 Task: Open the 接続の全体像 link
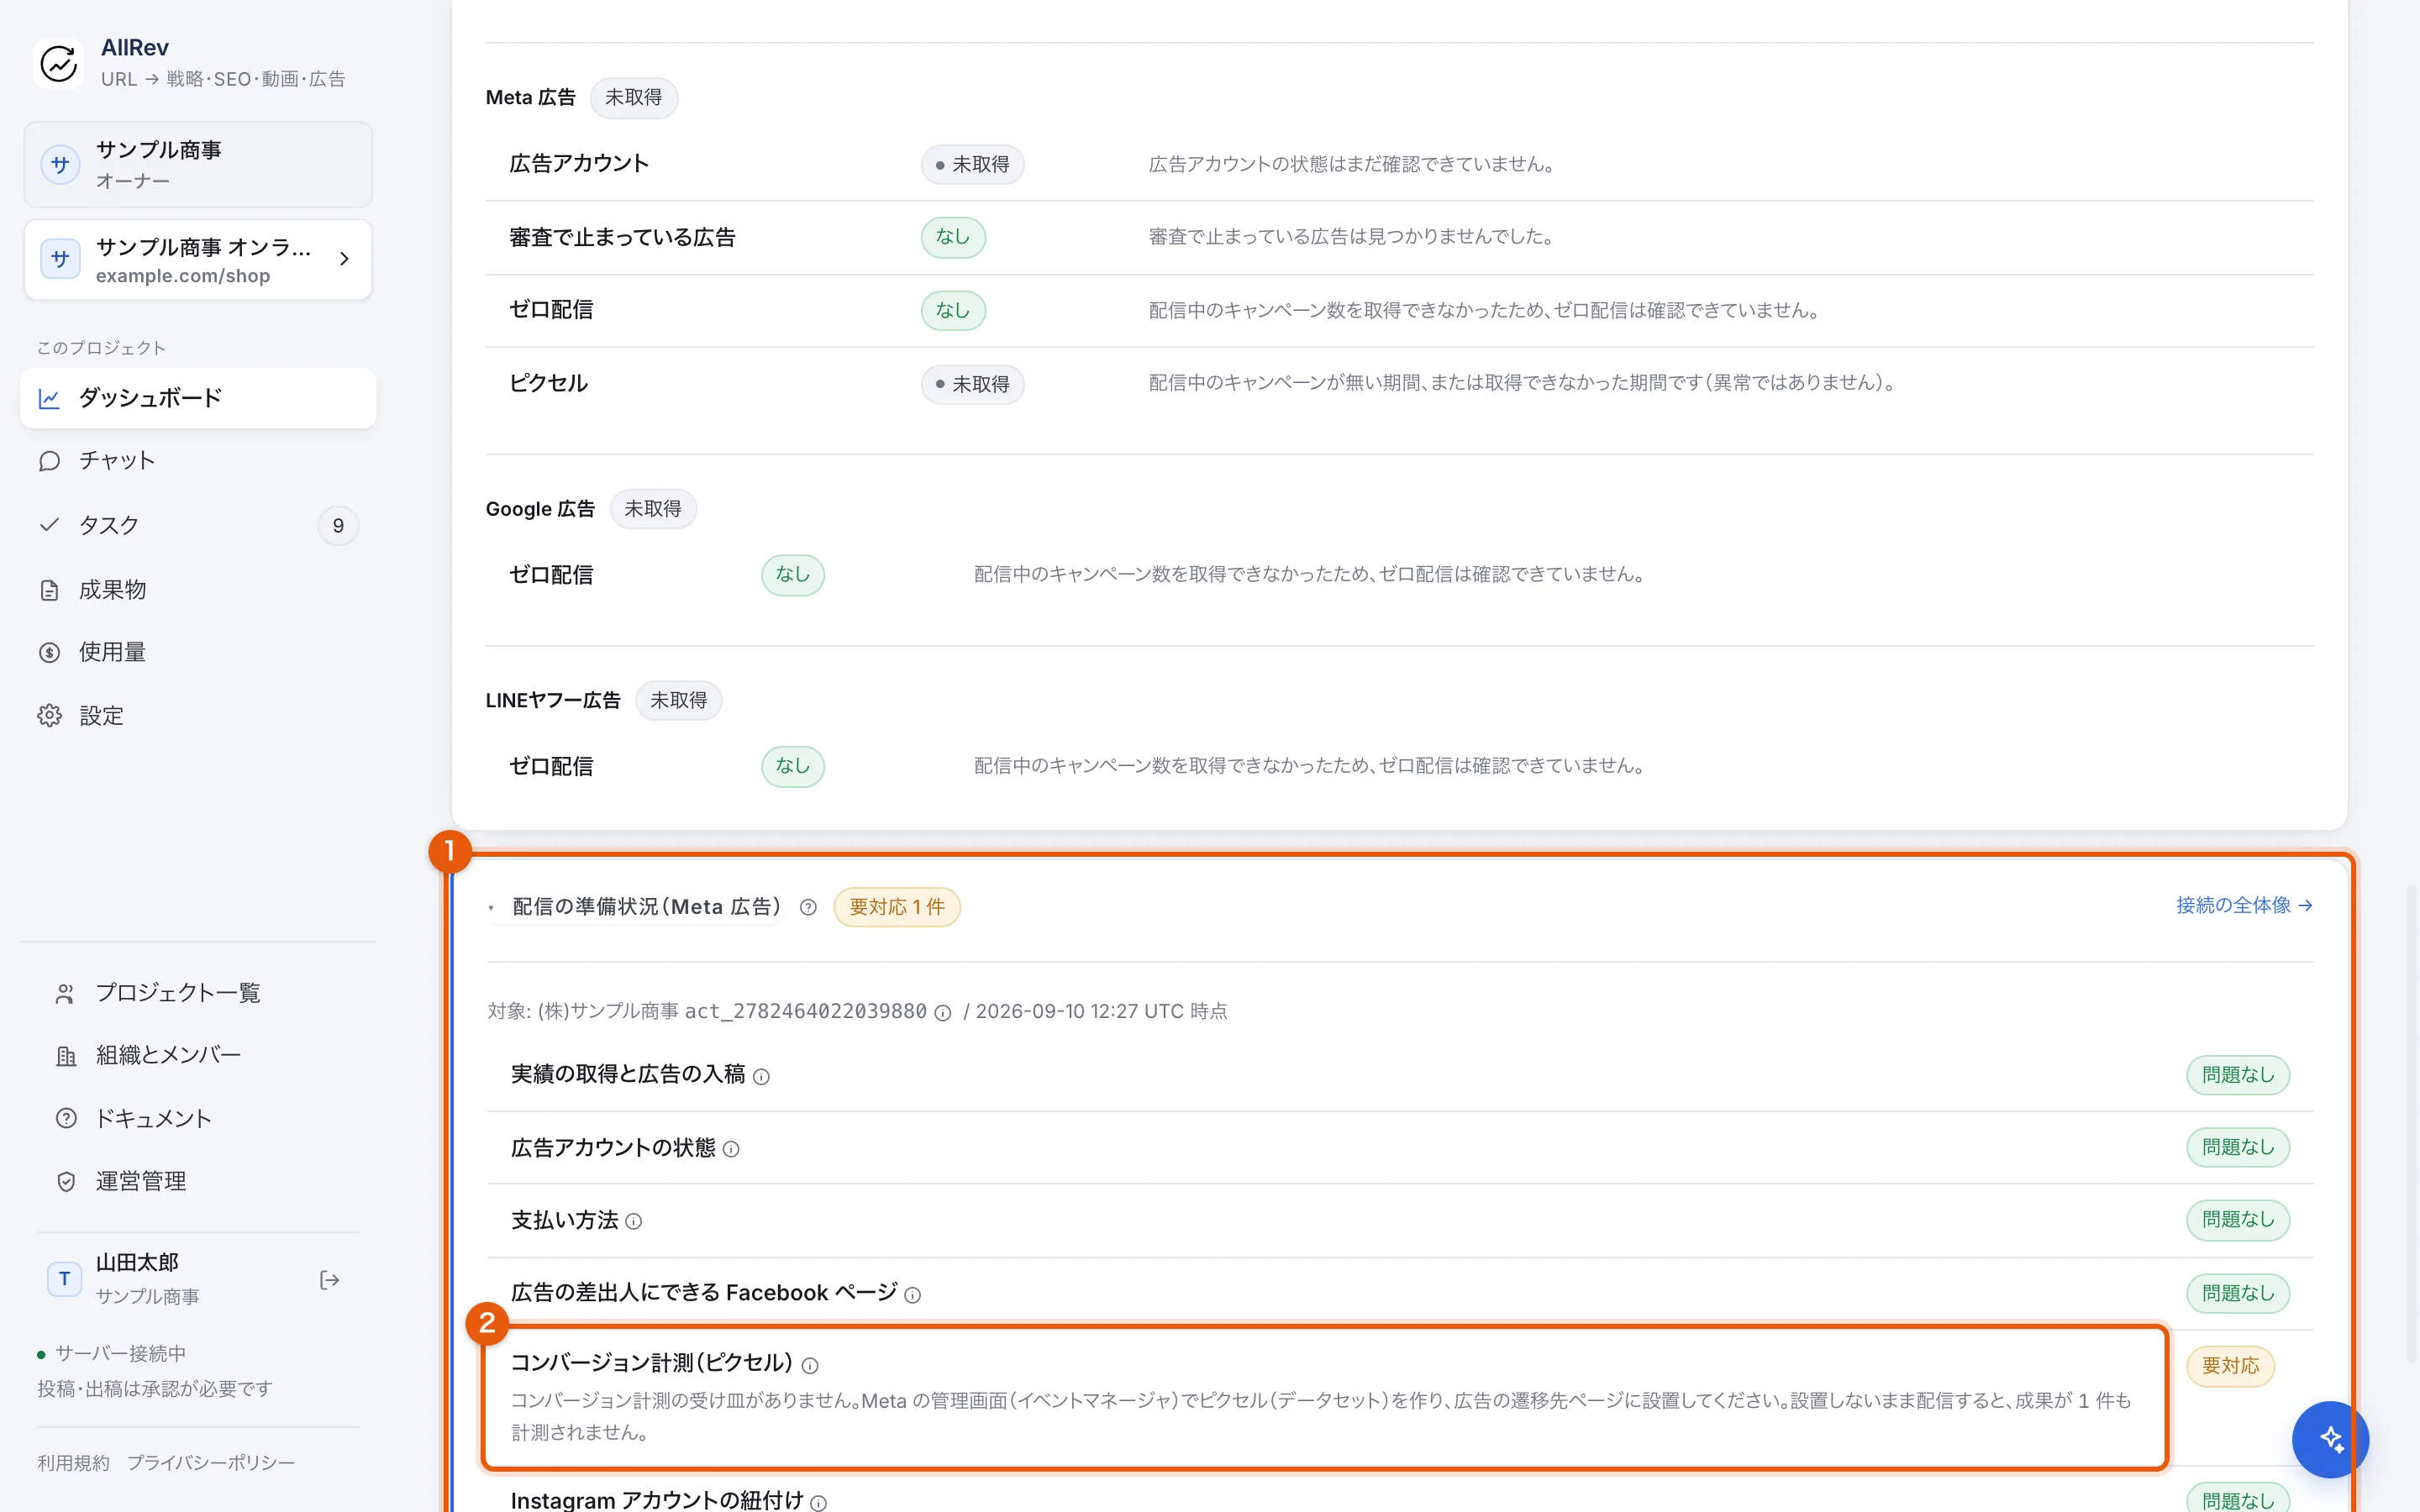[2244, 905]
